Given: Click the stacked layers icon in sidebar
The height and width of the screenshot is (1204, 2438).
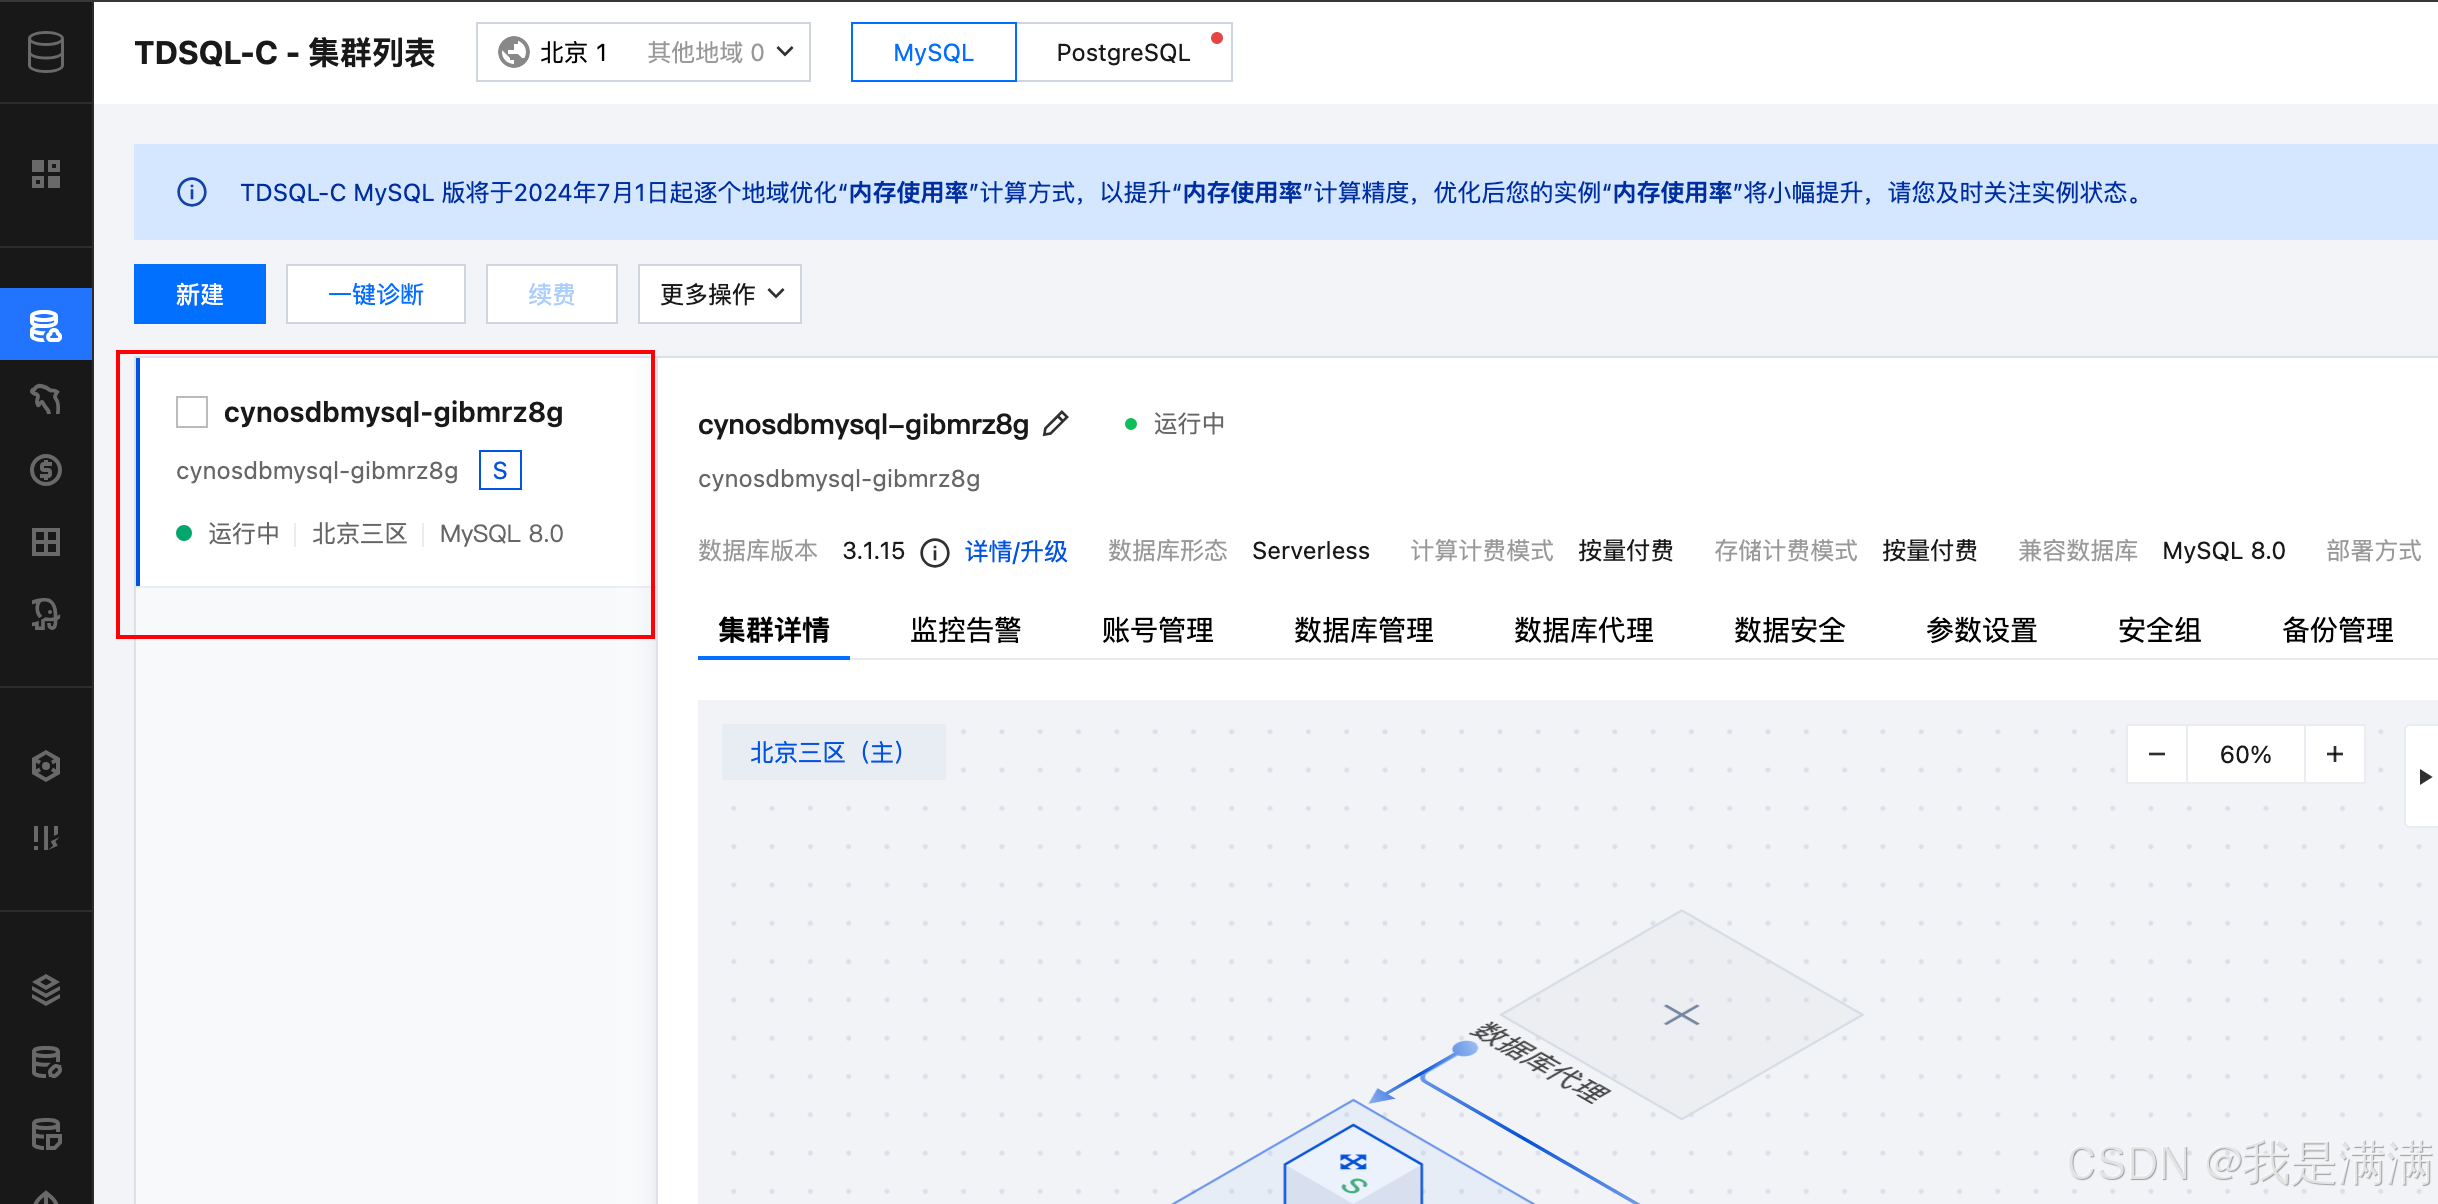Looking at the screenshot, I should (46, 989).
